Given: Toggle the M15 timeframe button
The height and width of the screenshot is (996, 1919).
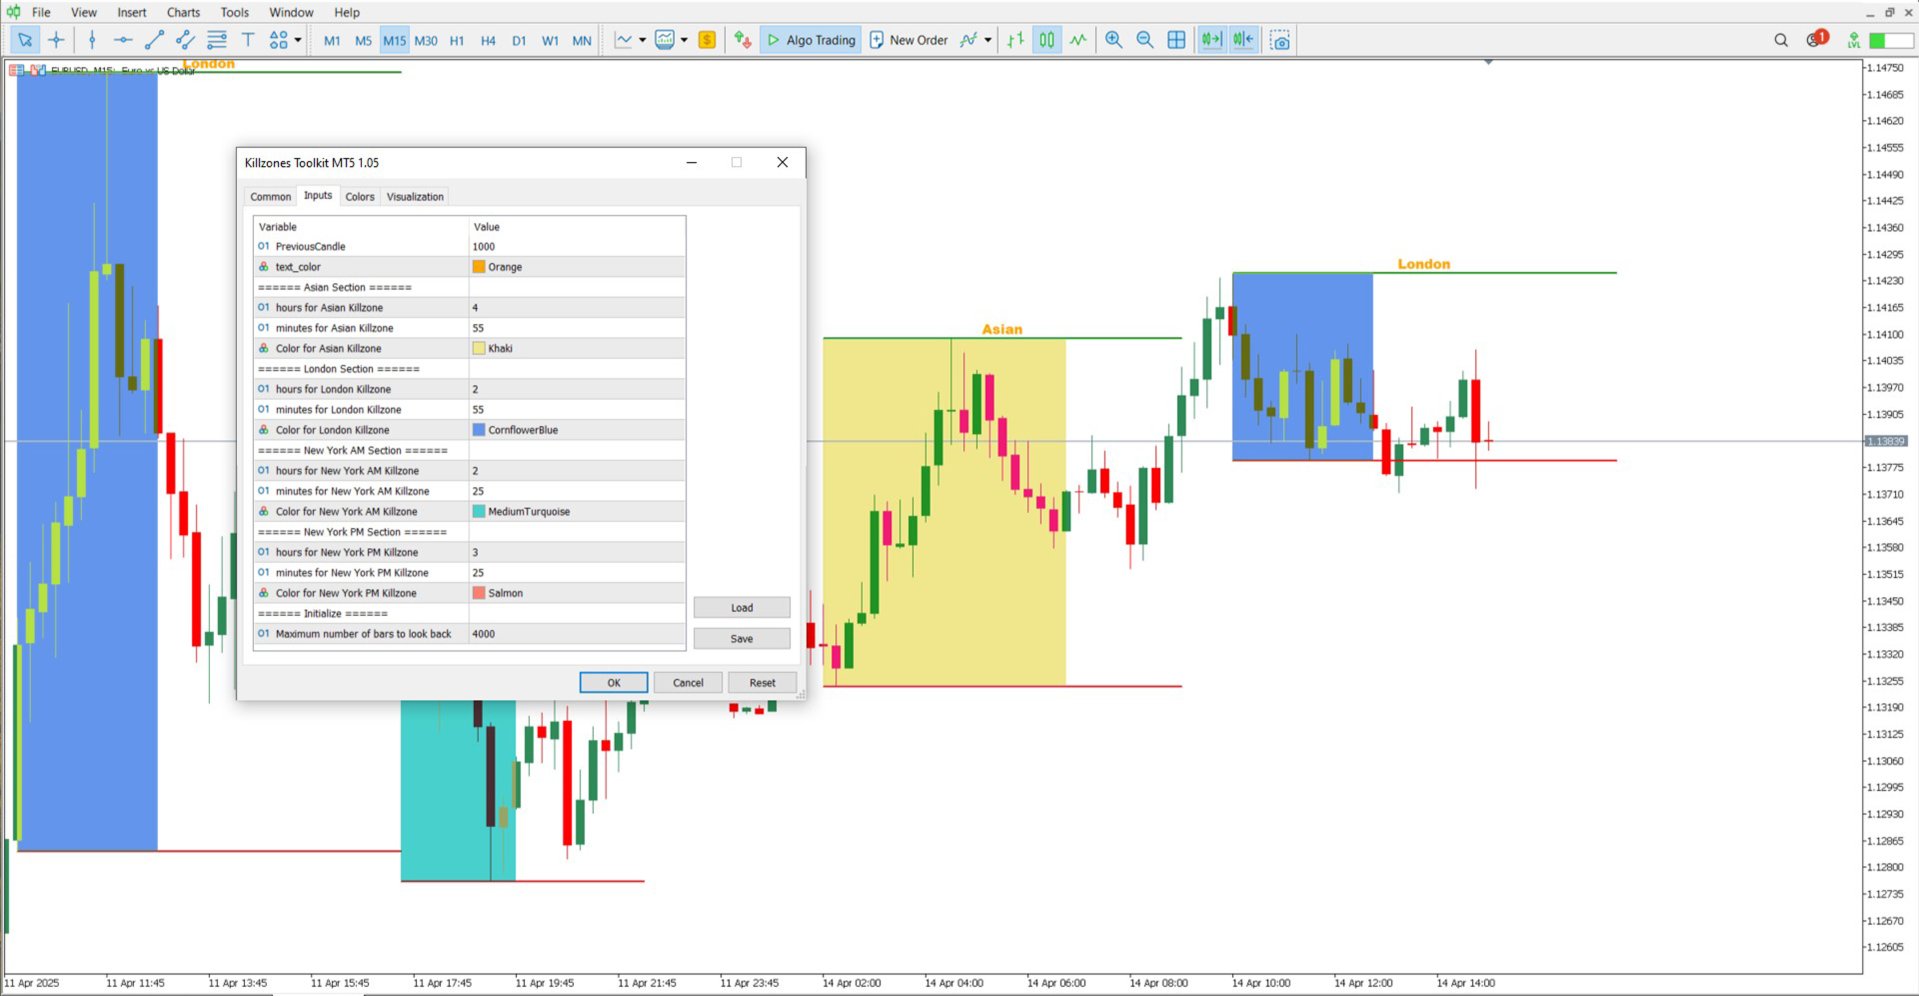Looking at the screenshot, I should [x=395, y=41].
